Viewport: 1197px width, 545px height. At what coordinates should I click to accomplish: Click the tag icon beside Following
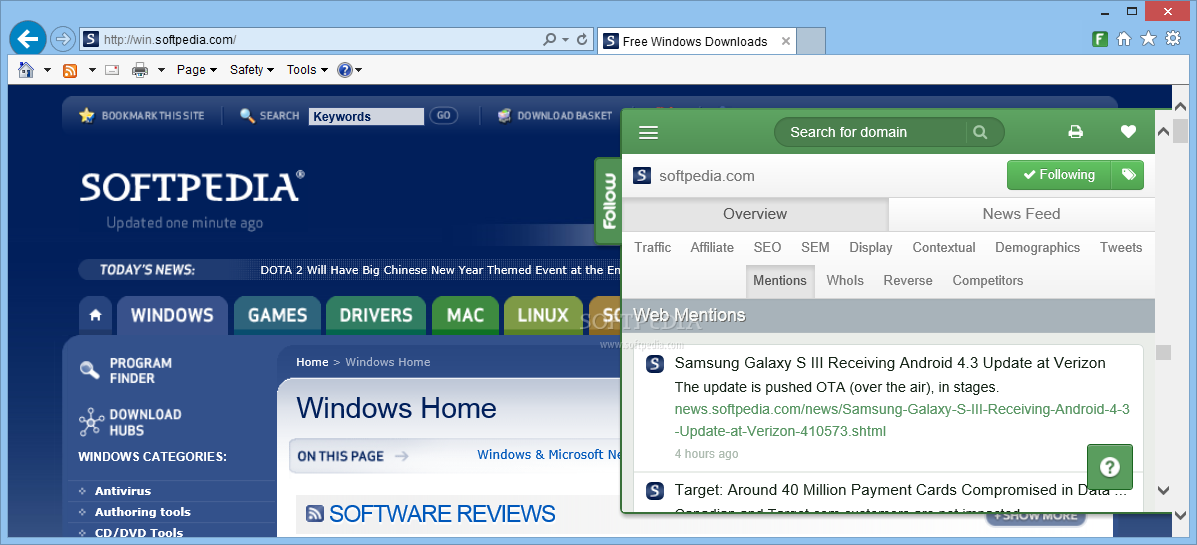[1128, 175]
